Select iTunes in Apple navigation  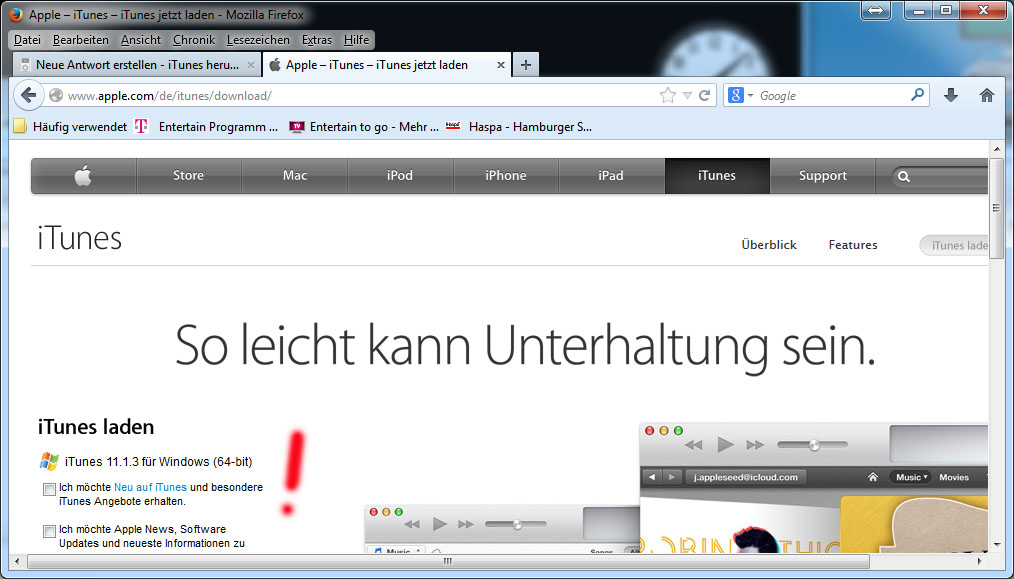[x=717, y=175]
